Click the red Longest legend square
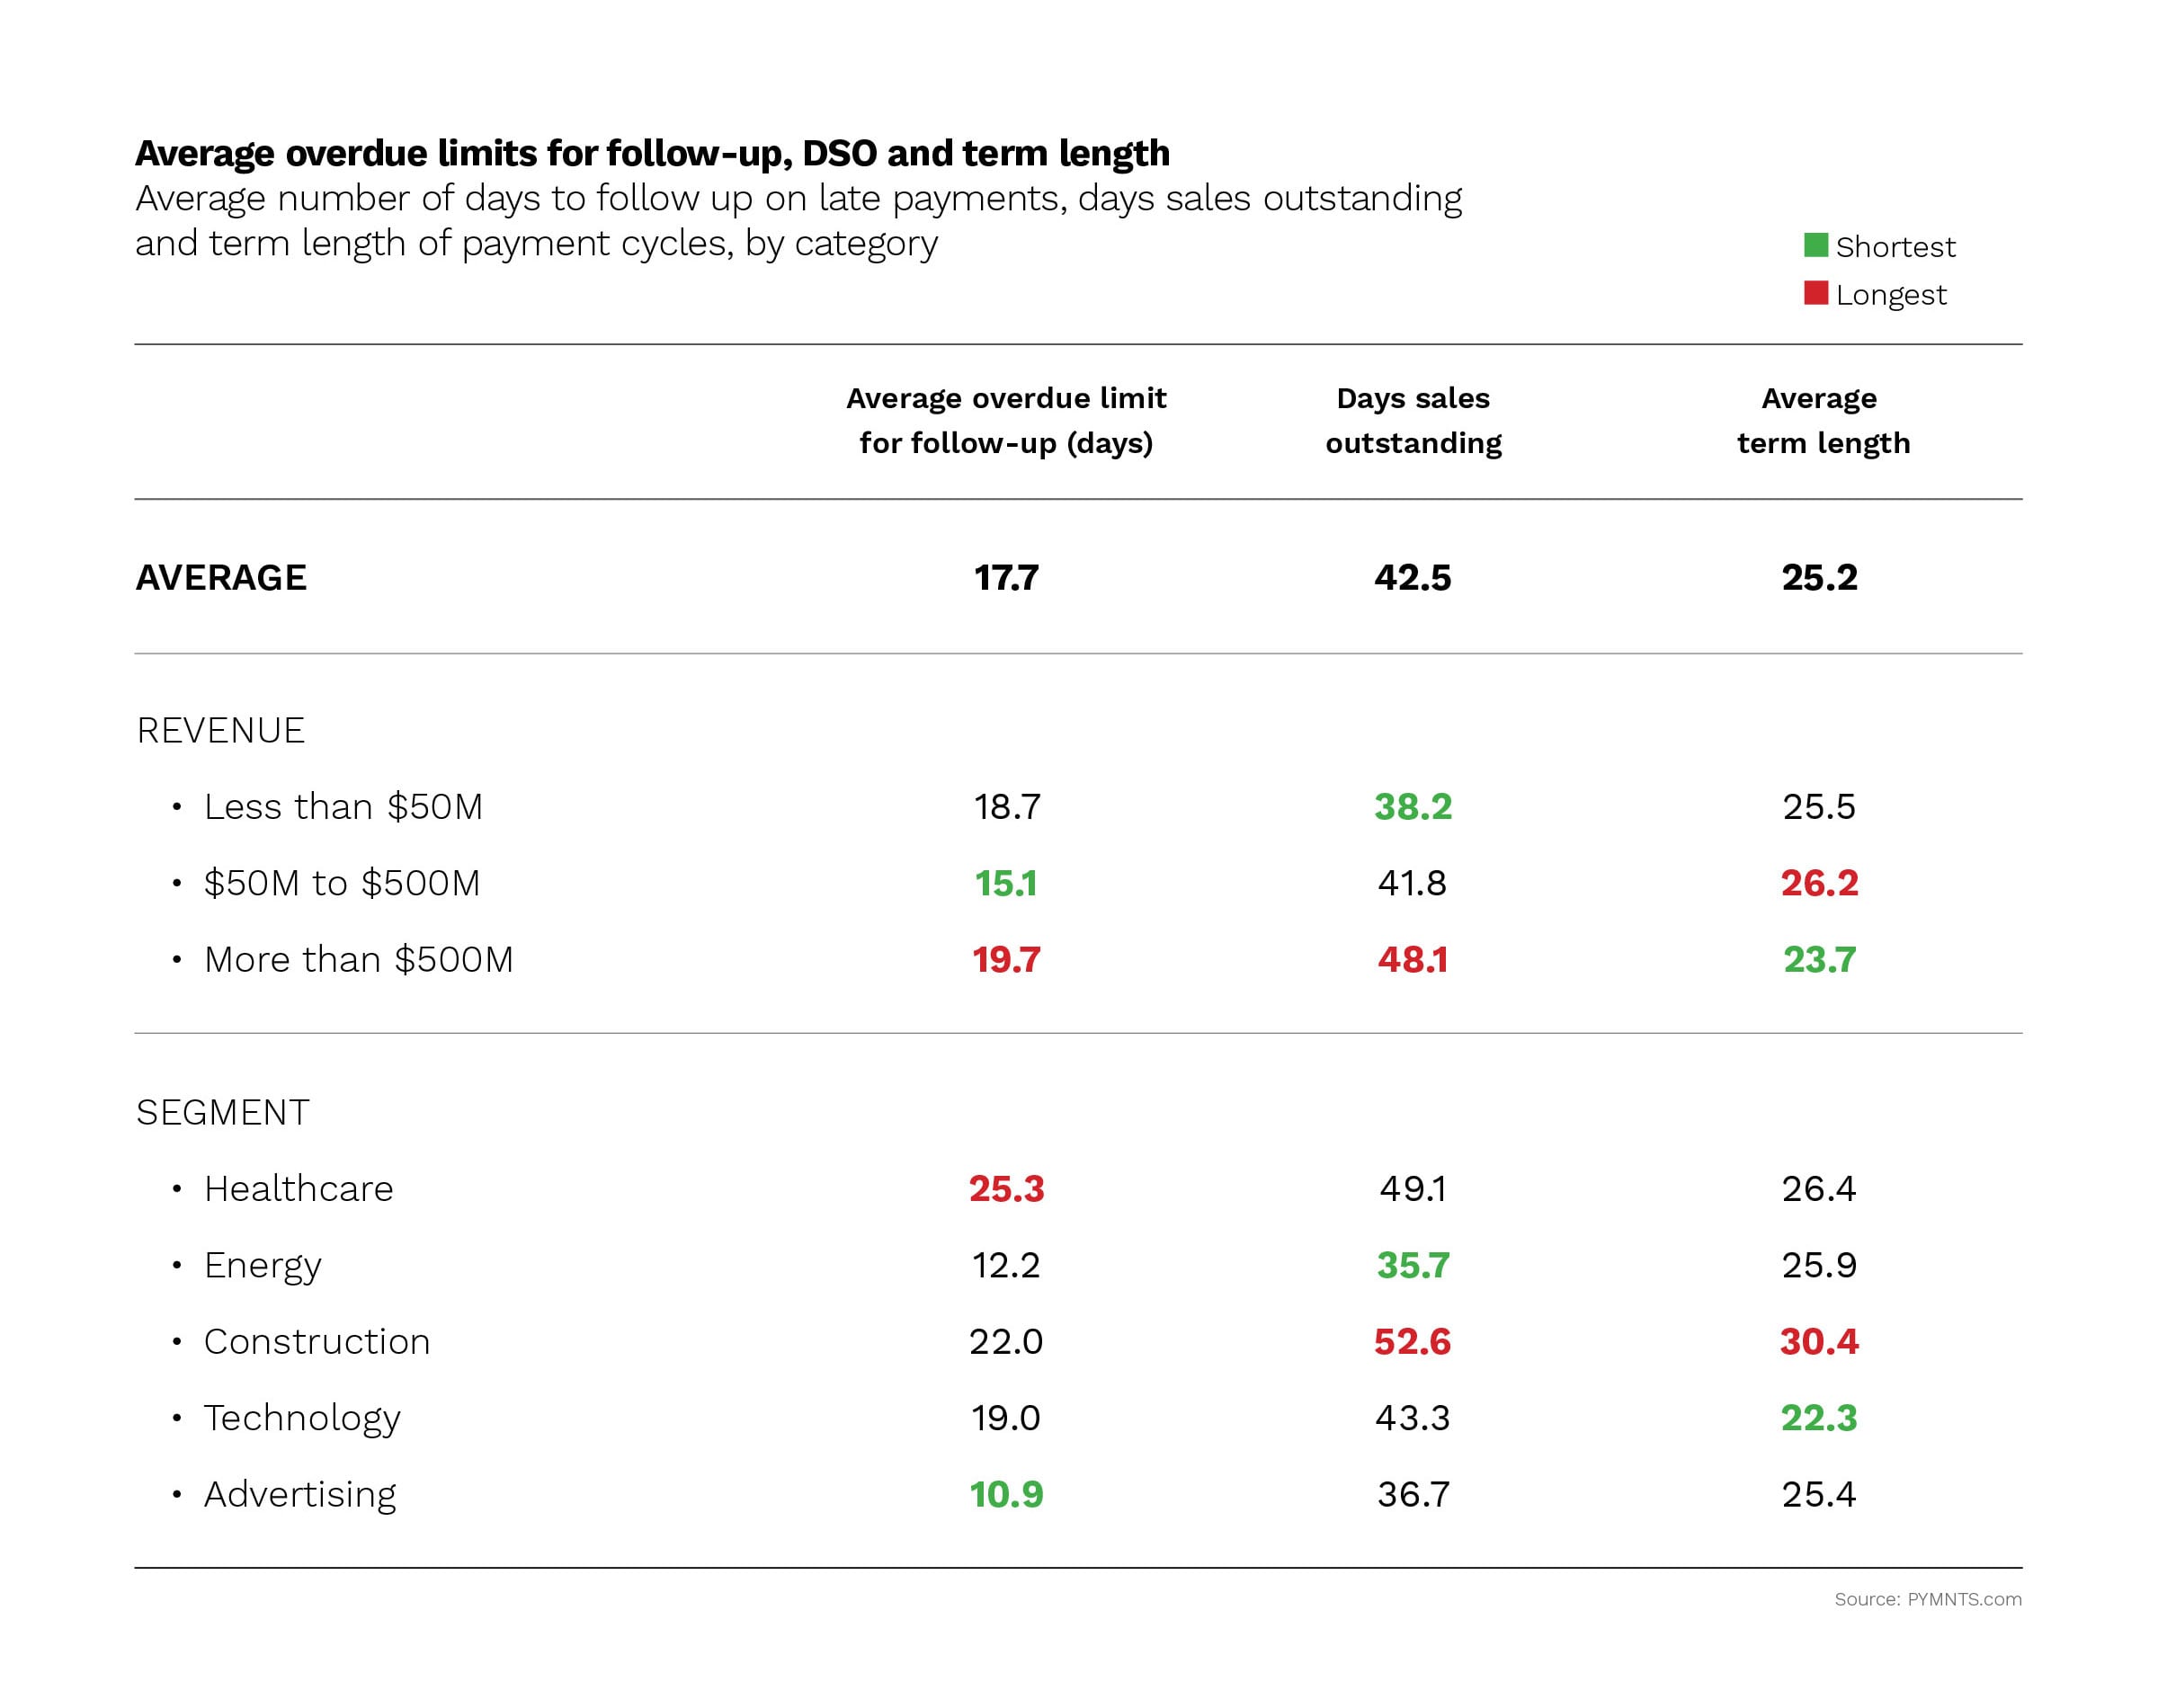This screenshot has height=1708, width=2158. 1815,293
